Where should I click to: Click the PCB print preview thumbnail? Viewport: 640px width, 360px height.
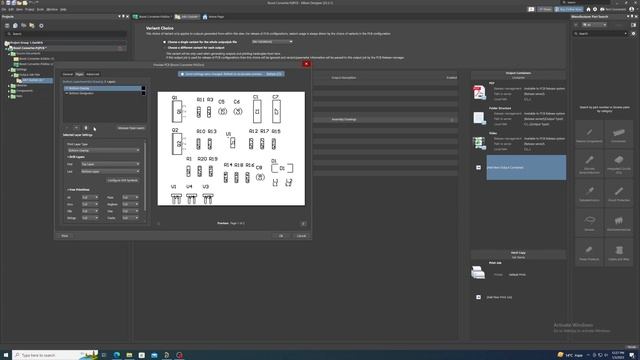[x=231, y=149]
